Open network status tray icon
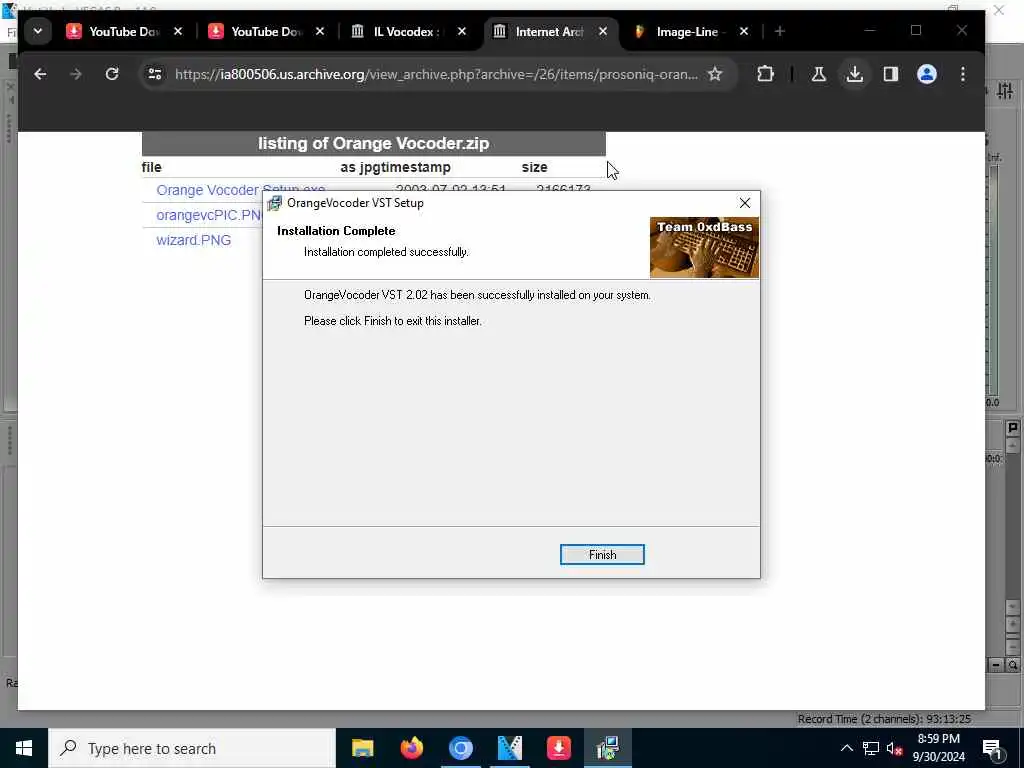 (x=871, y=748)
